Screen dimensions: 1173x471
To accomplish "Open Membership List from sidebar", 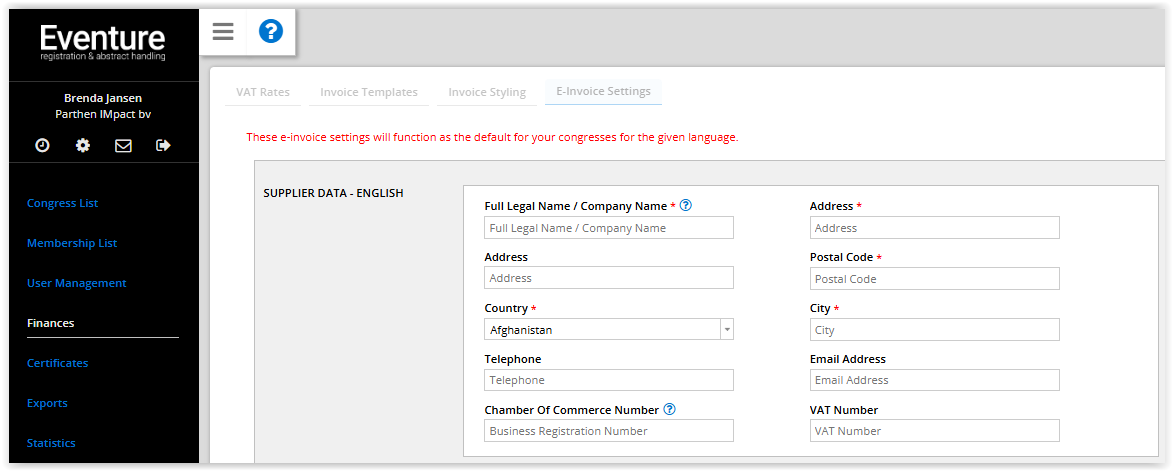I will [x=72, y=243].
